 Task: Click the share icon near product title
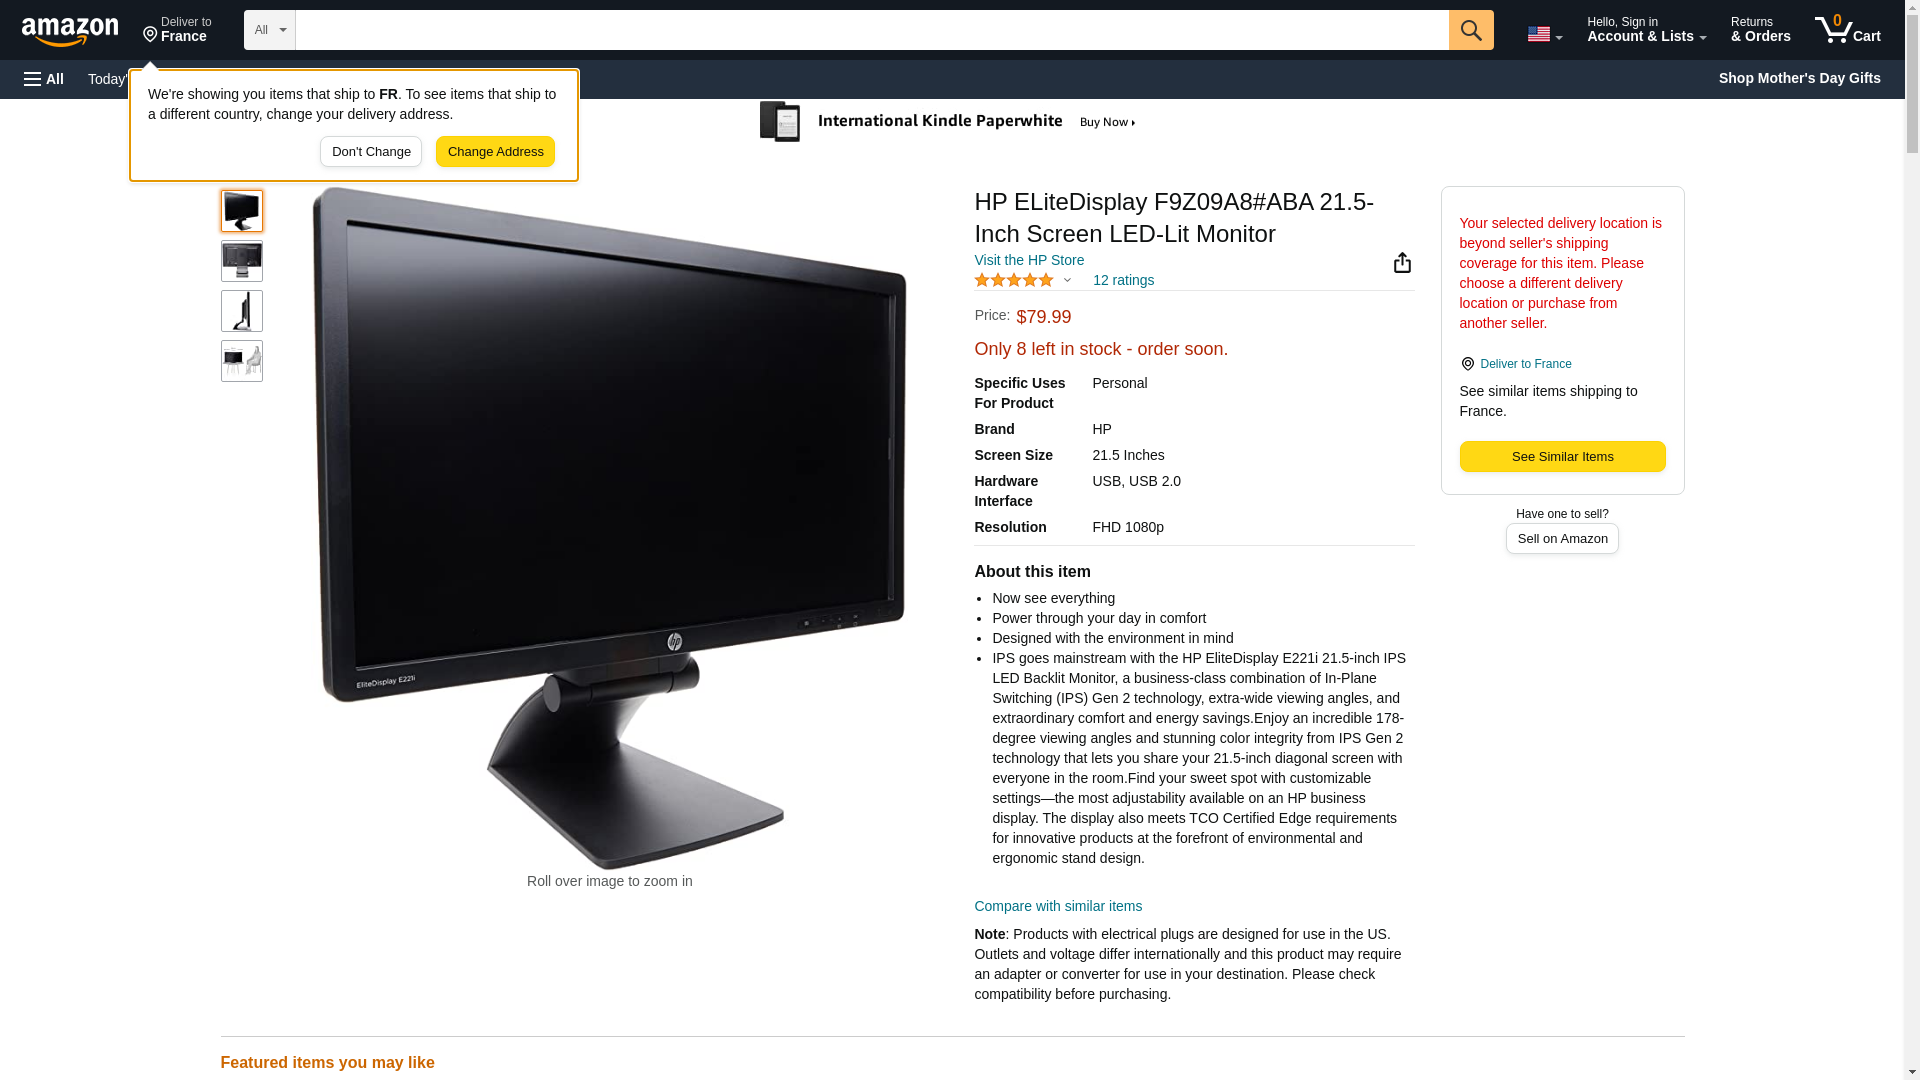[x=1401, y=262]
